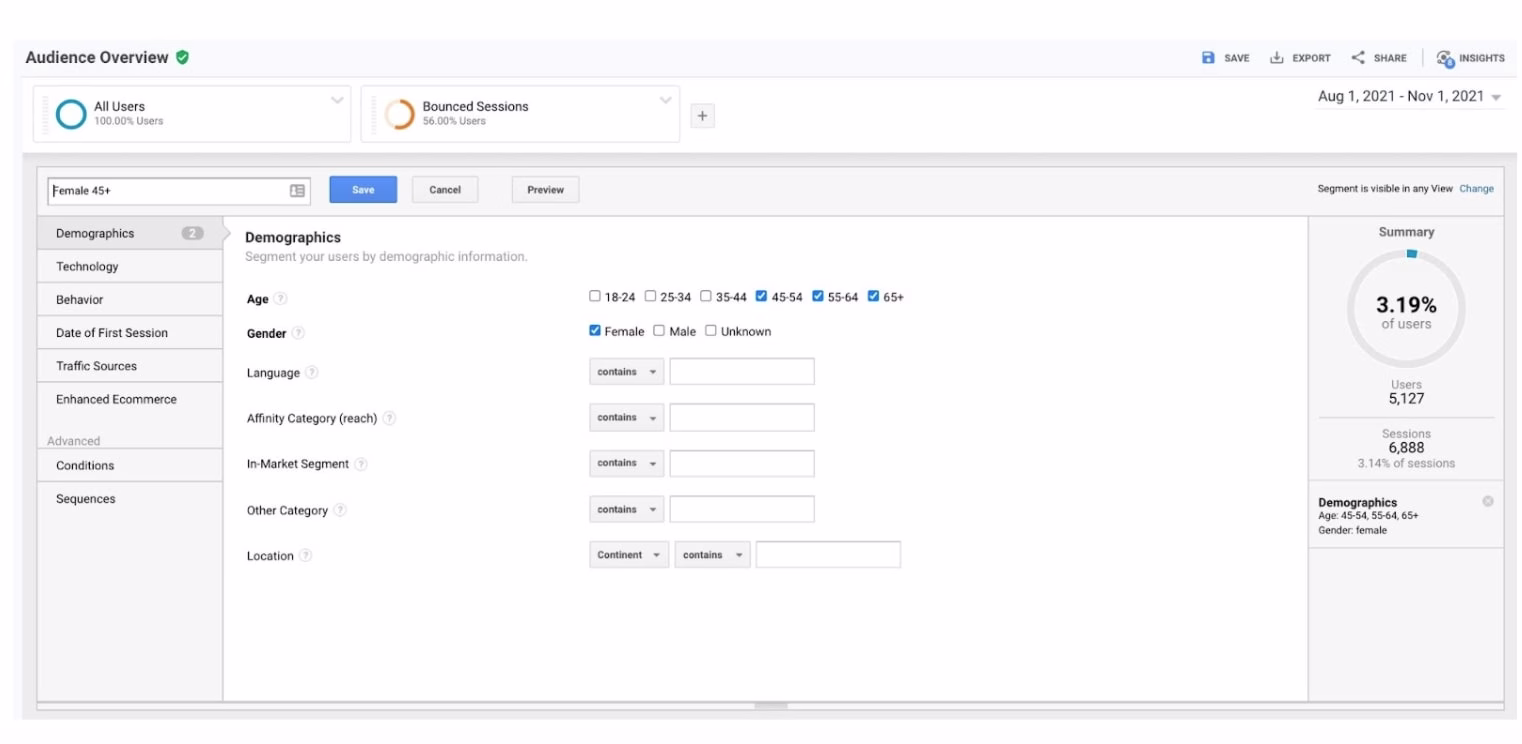Click the segment name picker icon
This screenshot has height=744, width=1522.
tap(295, 190)
